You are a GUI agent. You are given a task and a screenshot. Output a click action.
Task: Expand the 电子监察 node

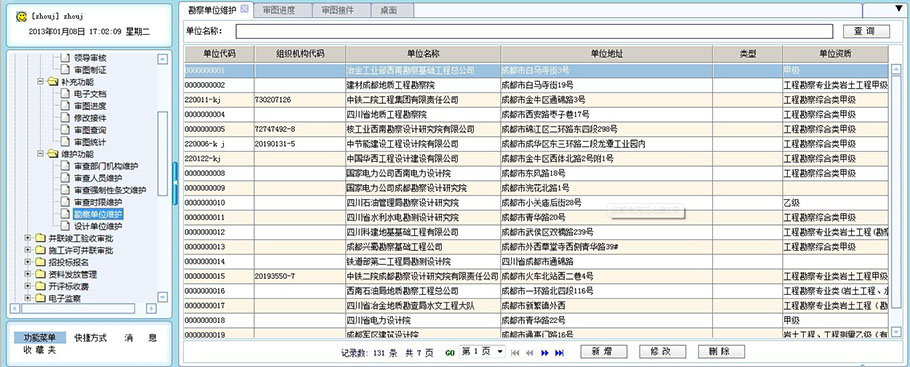(x=27, y=298)
